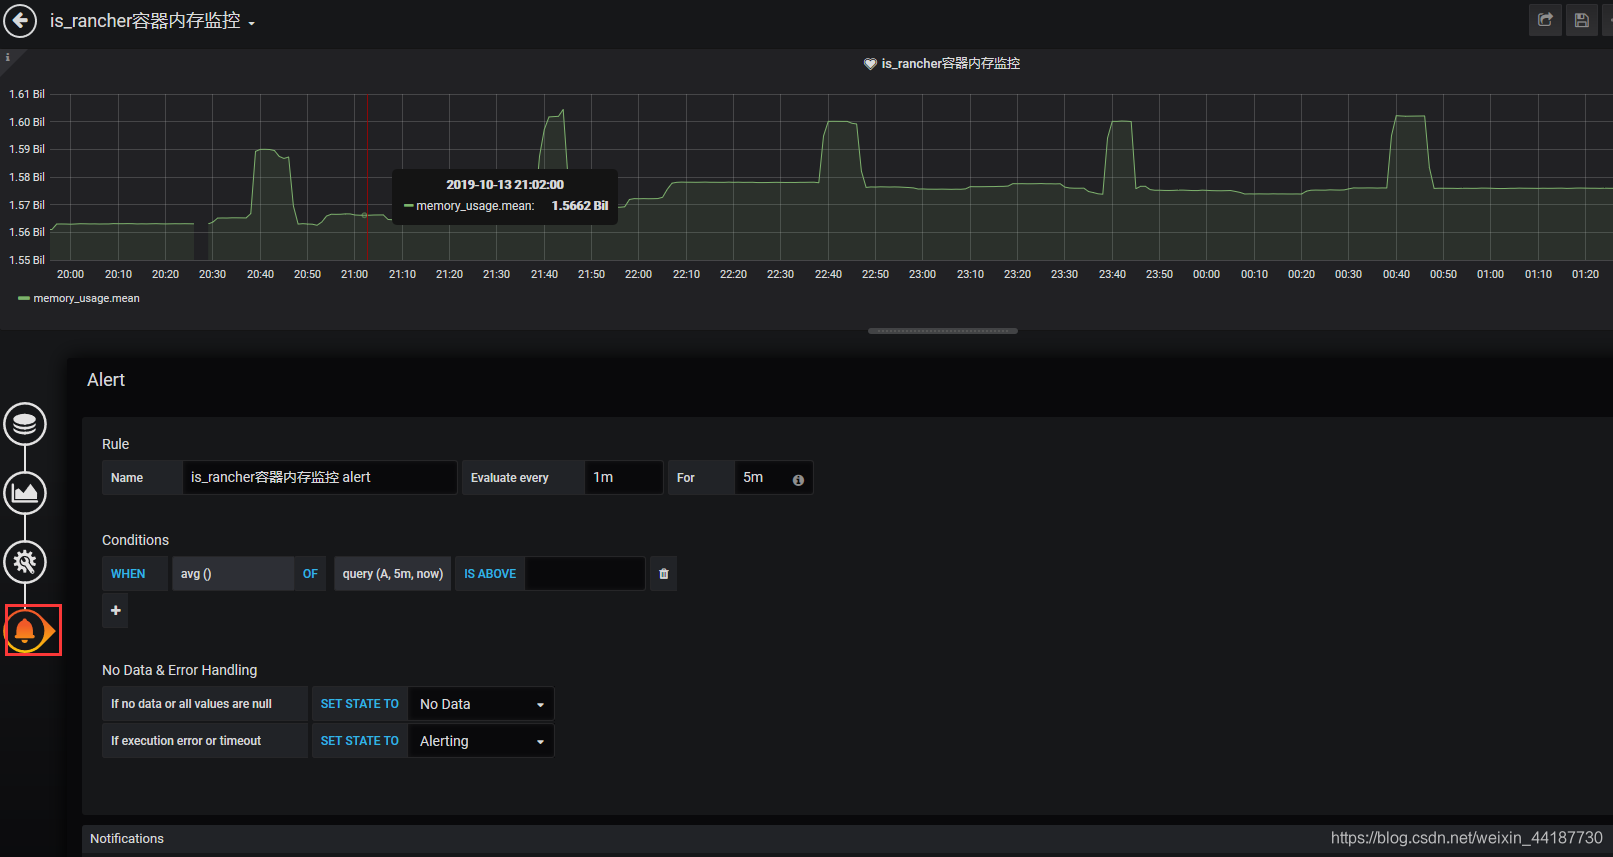Open the Queries database tab icon
The height and width of the screenshot is (857, 1613).
pos(25,424)
